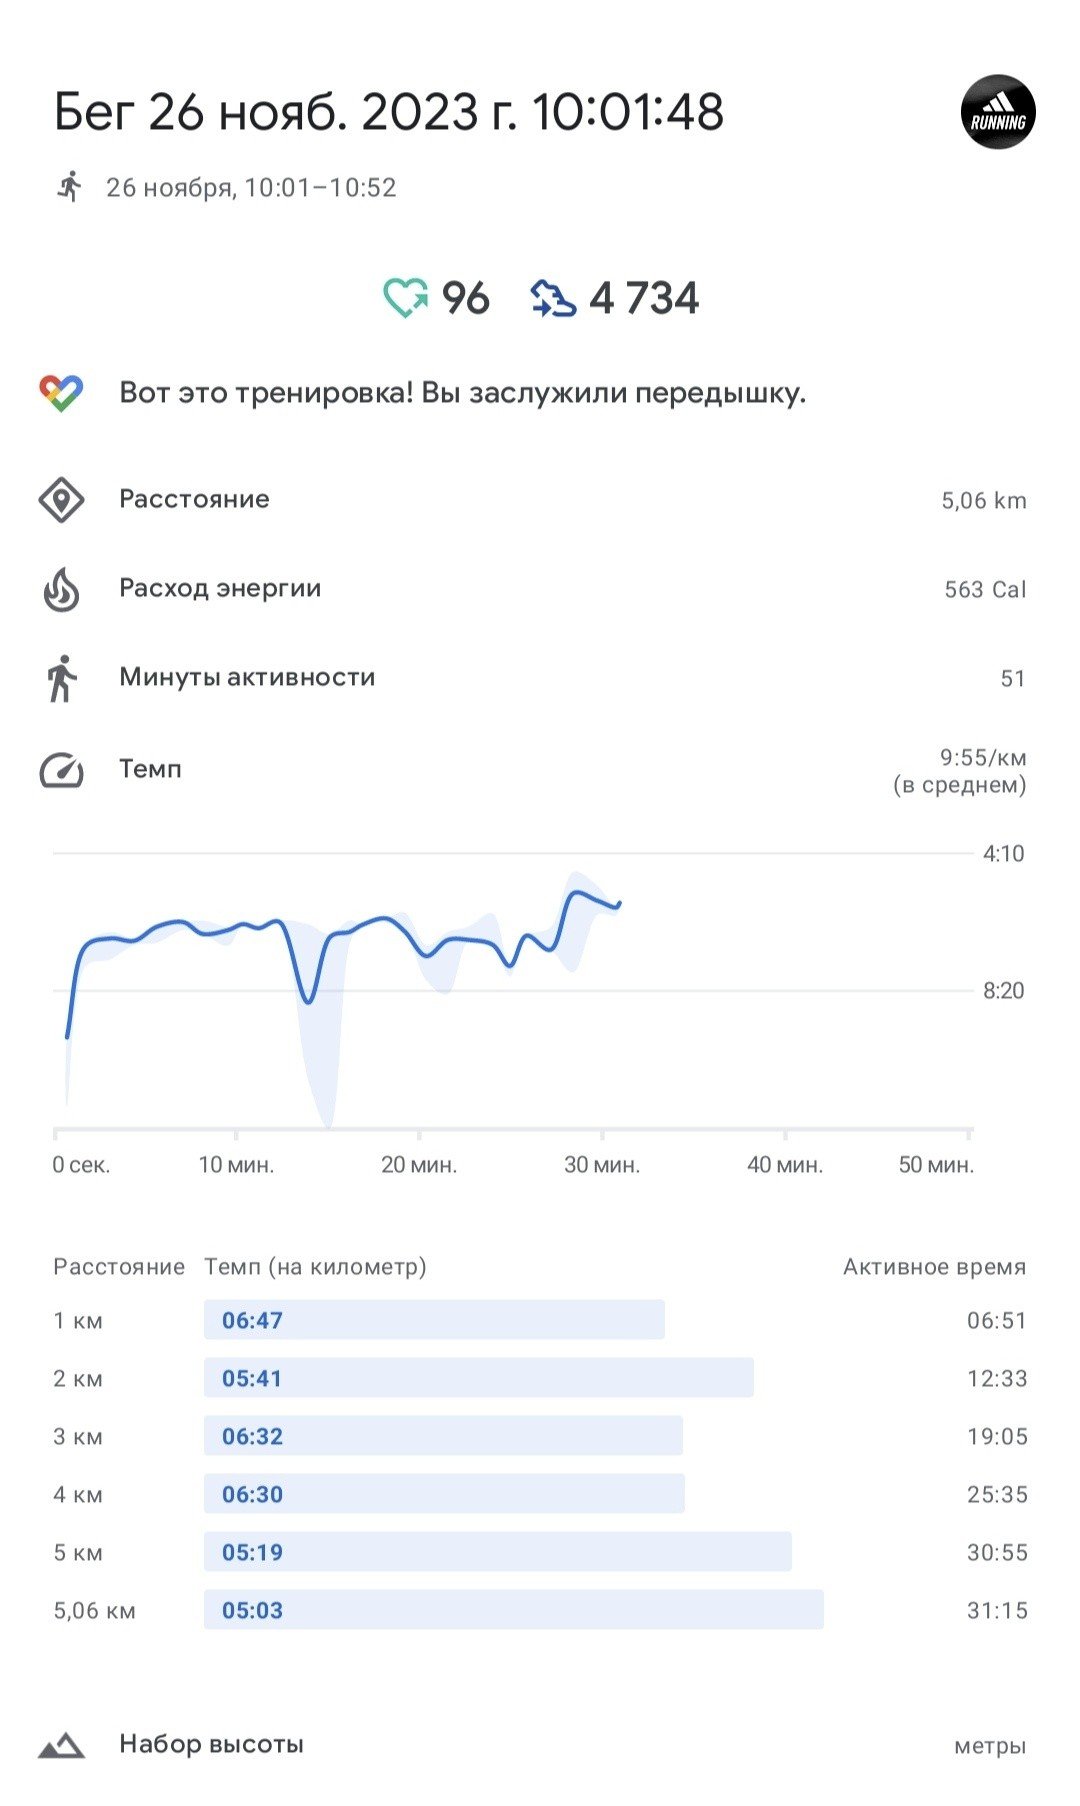Tap the Google Fit heart logo

click(x=61, y=393)
